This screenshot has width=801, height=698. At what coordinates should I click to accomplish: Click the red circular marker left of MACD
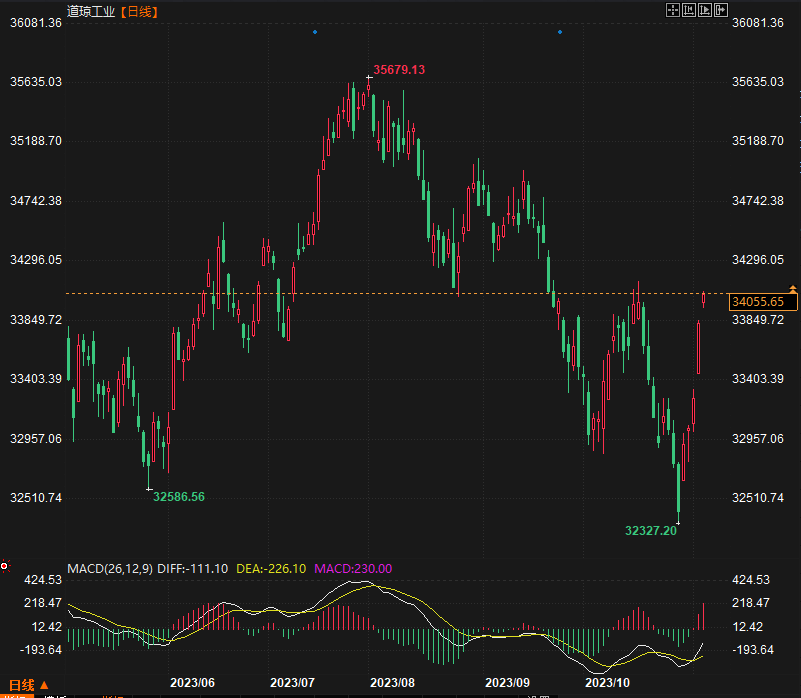tap(4, 567)
